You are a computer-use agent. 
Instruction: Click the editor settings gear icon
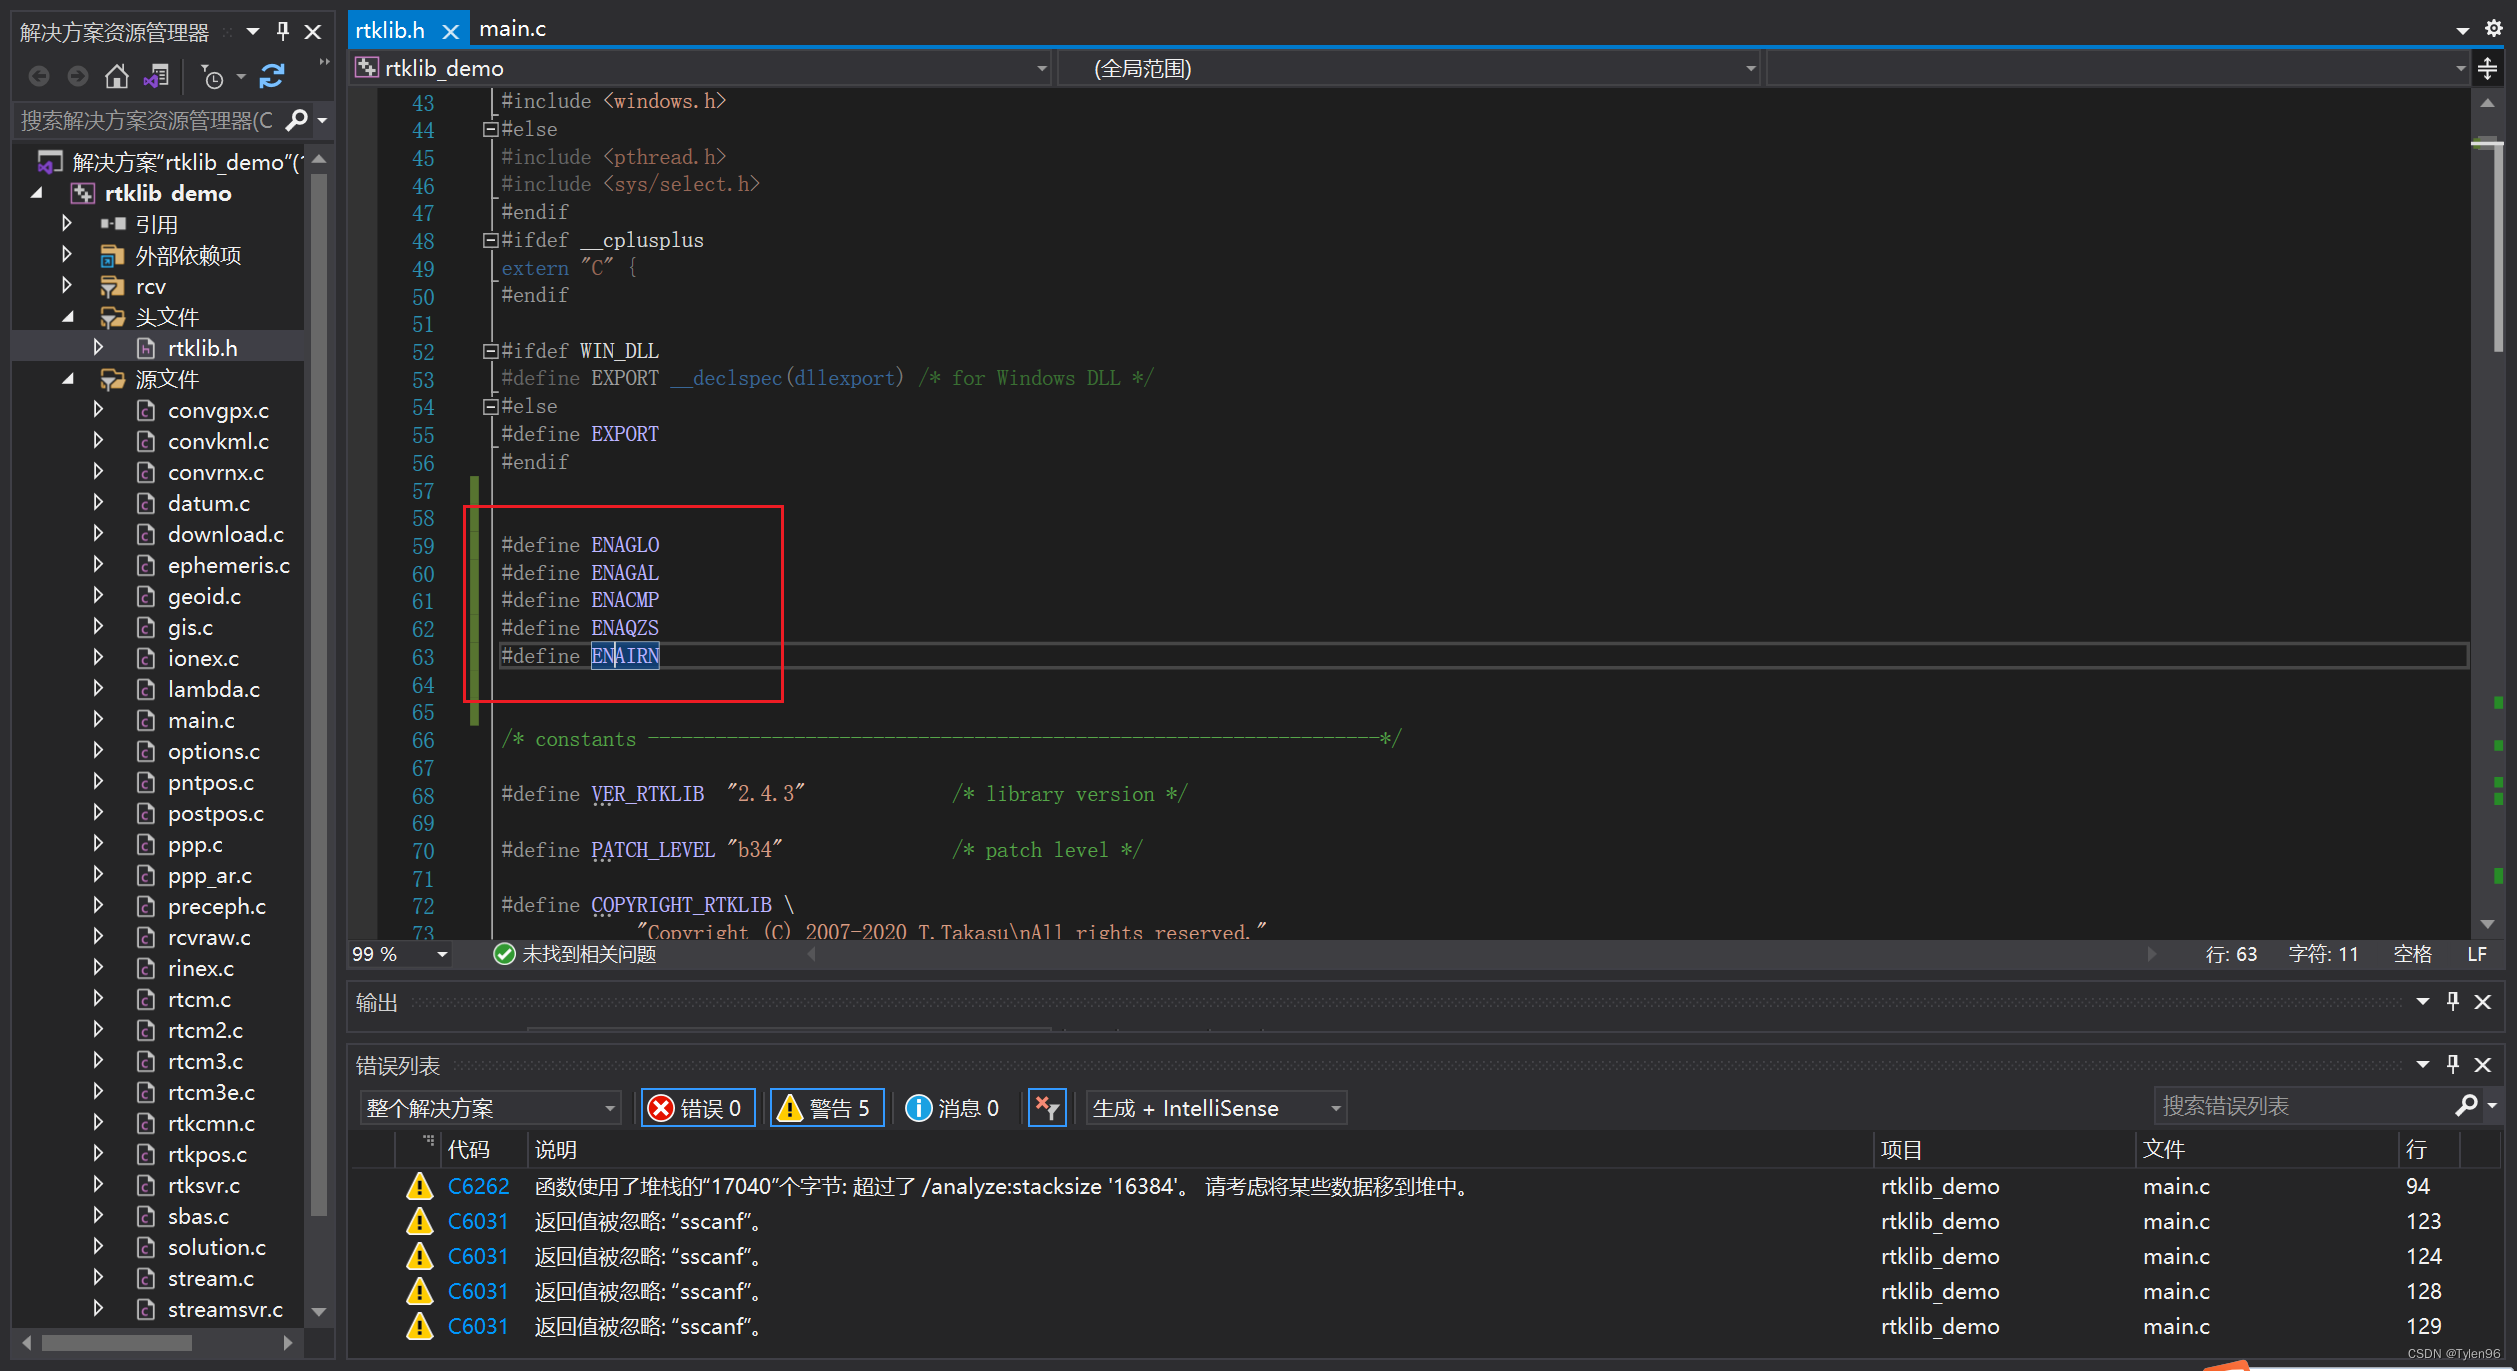coord(2493,29)
